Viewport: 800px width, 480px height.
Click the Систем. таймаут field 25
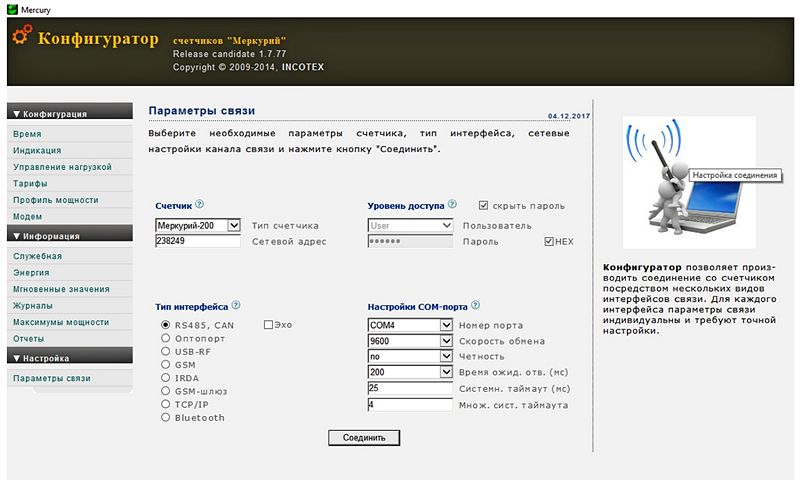tap(410, 388)
